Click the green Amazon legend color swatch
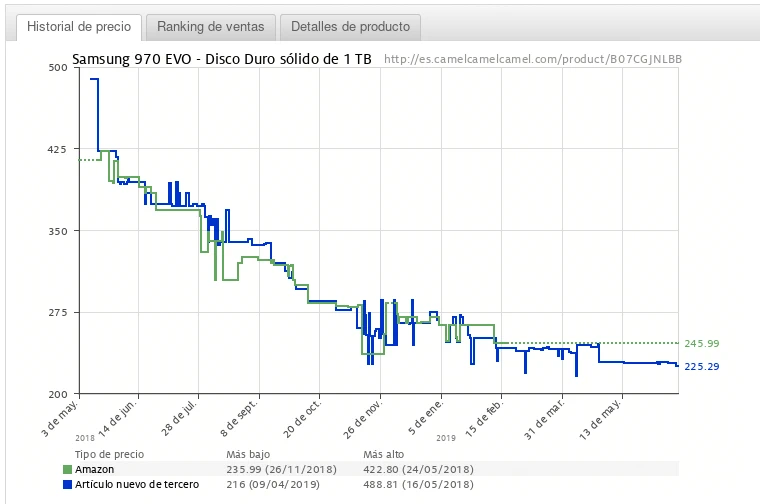 pyautogui.click(x=67, y=469)
